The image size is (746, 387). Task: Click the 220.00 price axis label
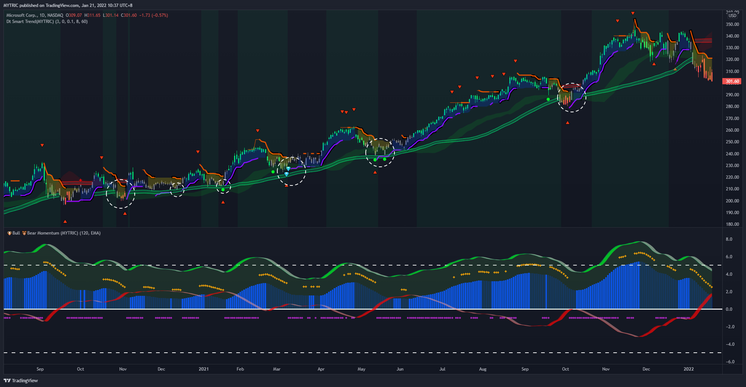732,177
